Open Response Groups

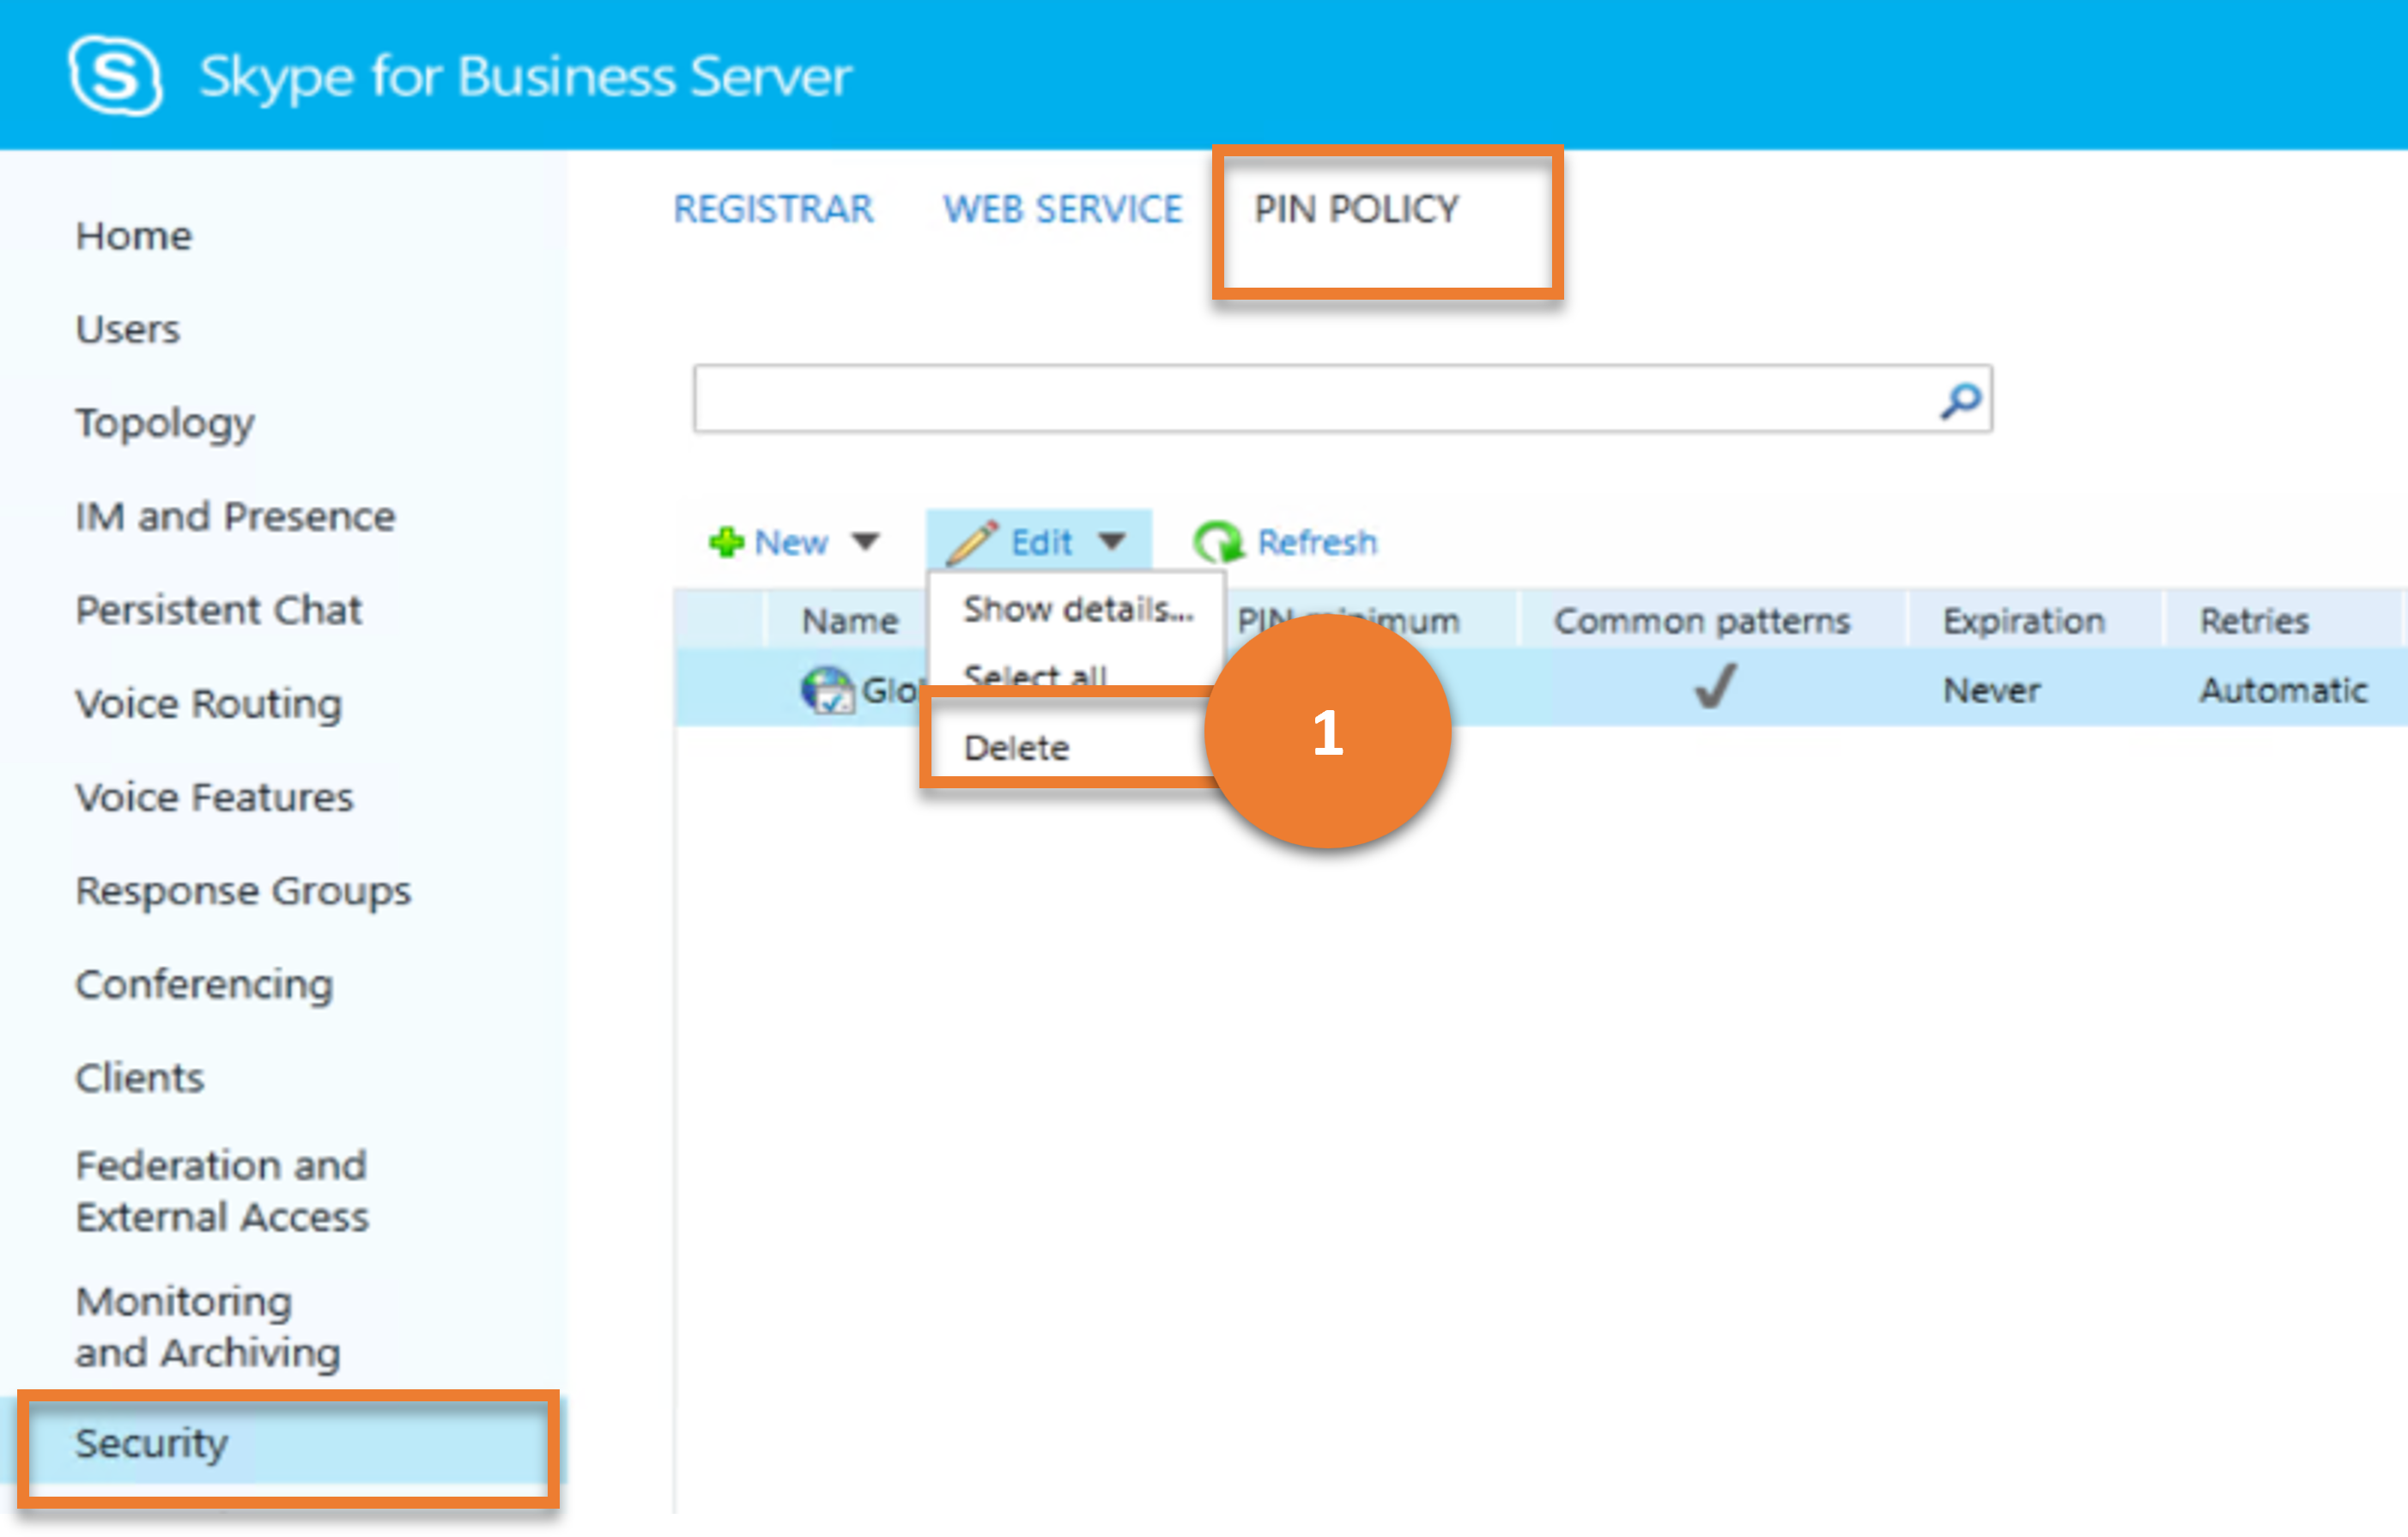coord(244,891)
